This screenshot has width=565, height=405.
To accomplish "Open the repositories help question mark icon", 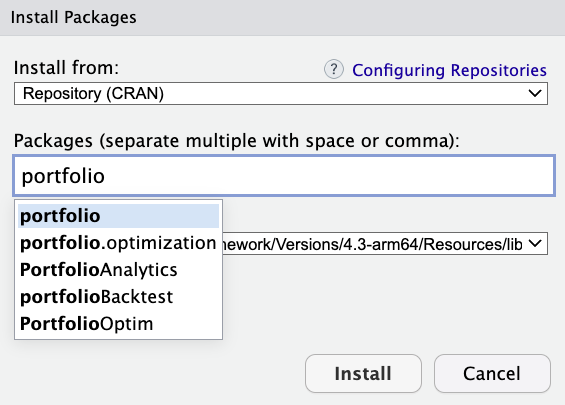I will point(334,69).
